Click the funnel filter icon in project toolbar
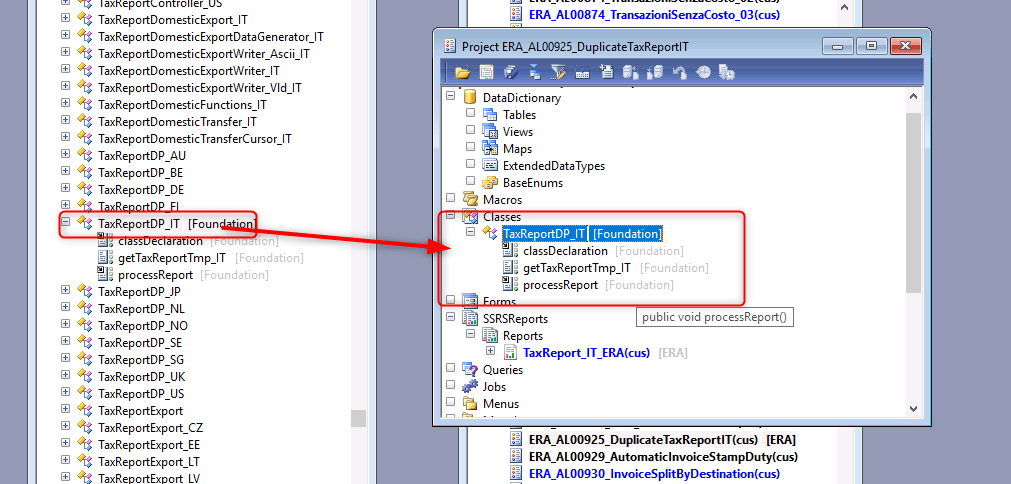The image size is (1011, 484). click(558, 72)
